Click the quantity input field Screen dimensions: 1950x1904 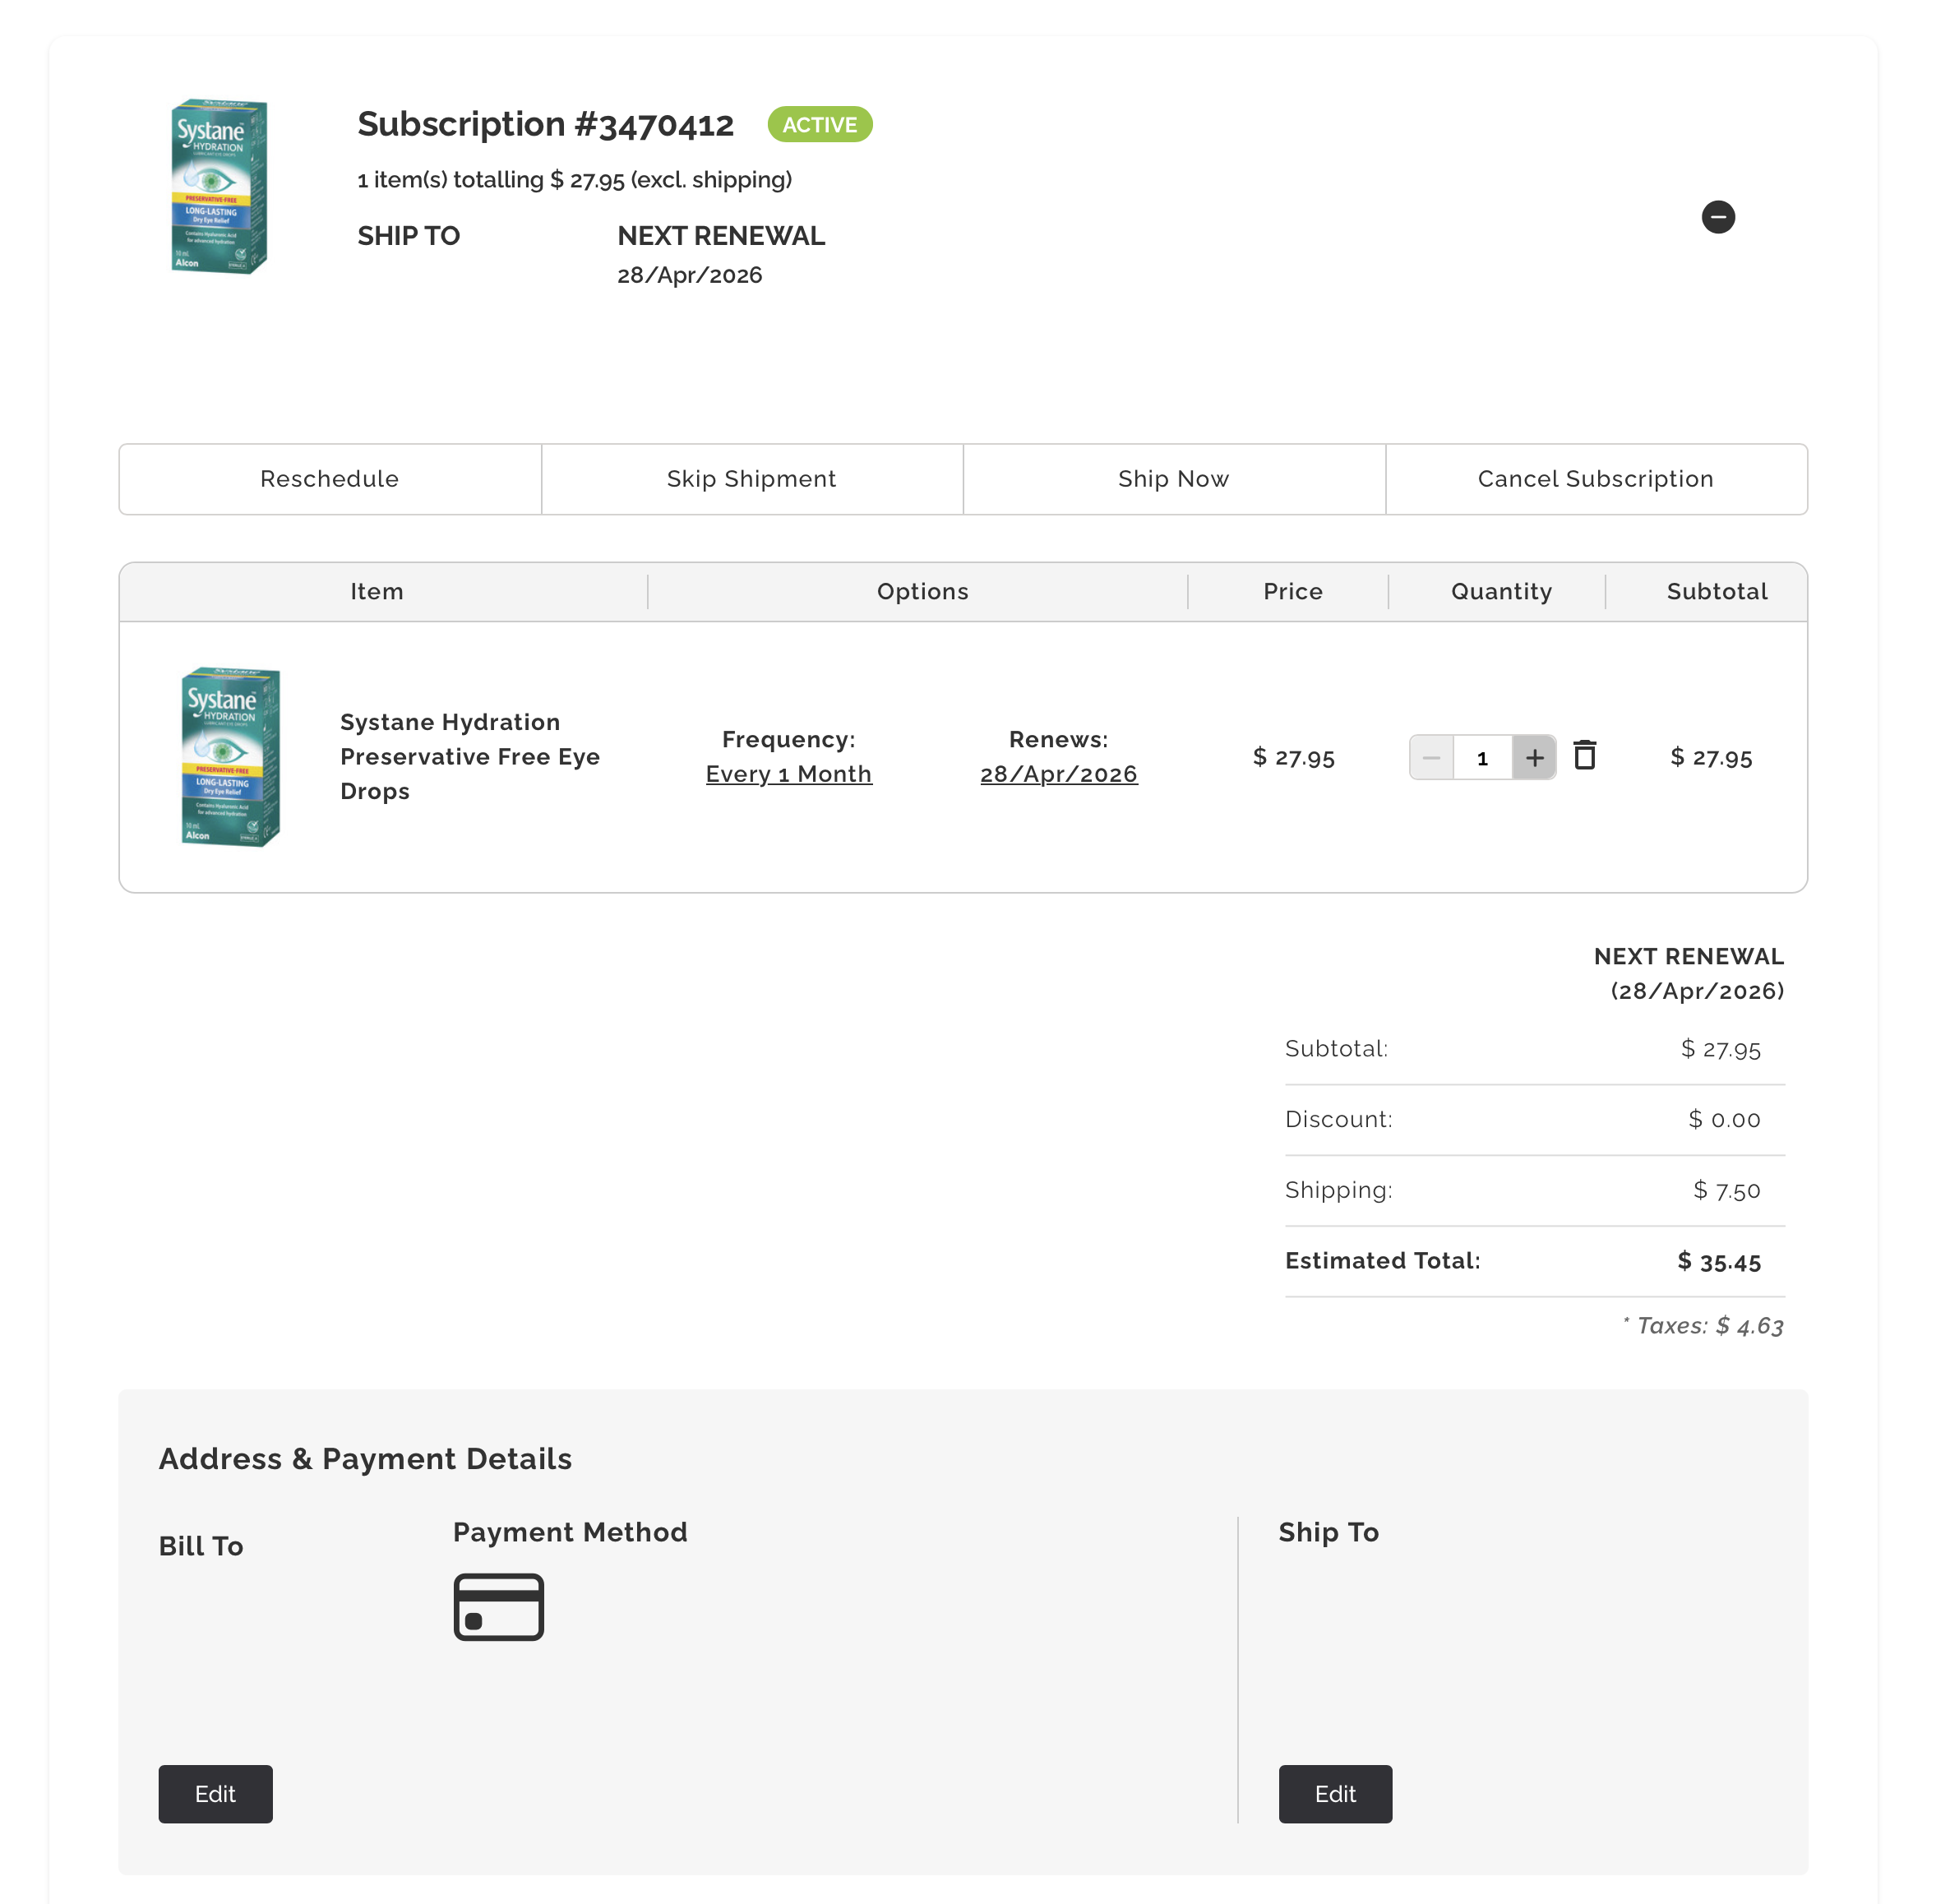[x=1482, y=758]
